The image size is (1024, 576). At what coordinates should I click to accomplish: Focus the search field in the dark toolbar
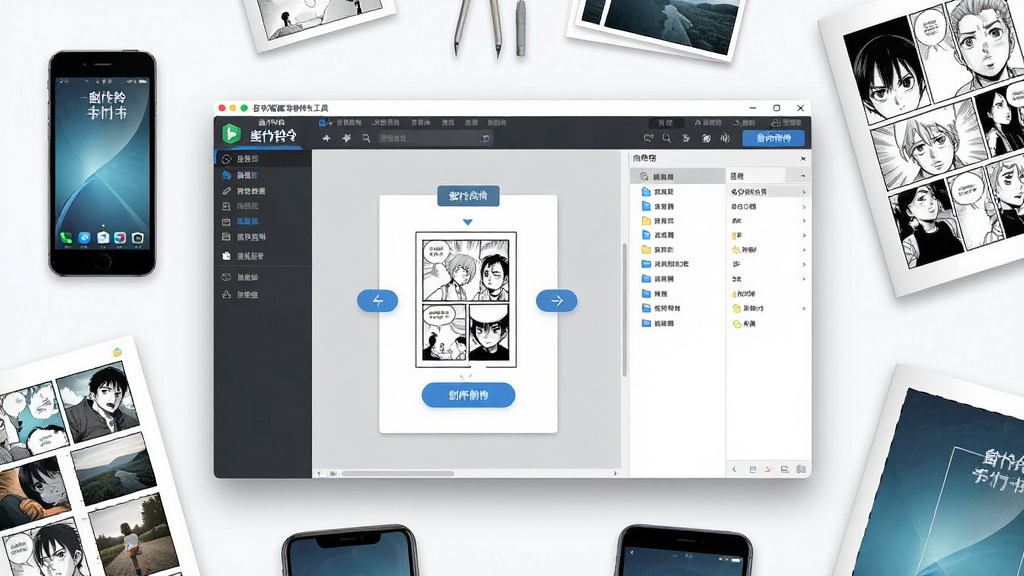[435, 138]
